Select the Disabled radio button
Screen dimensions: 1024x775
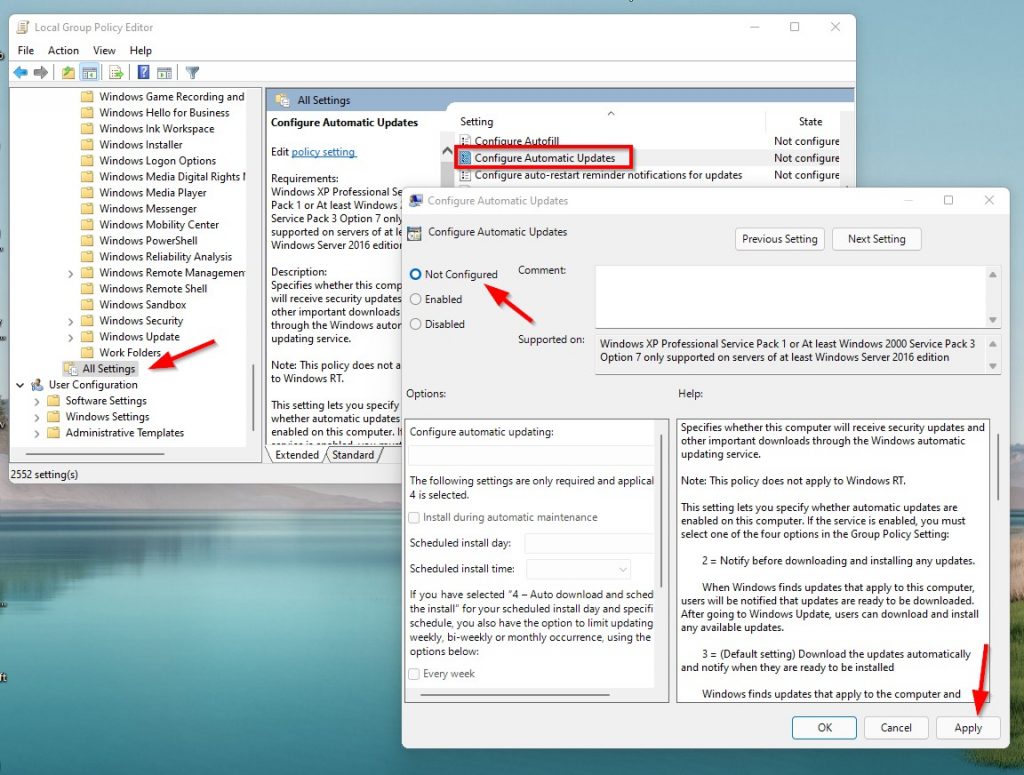pos(415,324)
